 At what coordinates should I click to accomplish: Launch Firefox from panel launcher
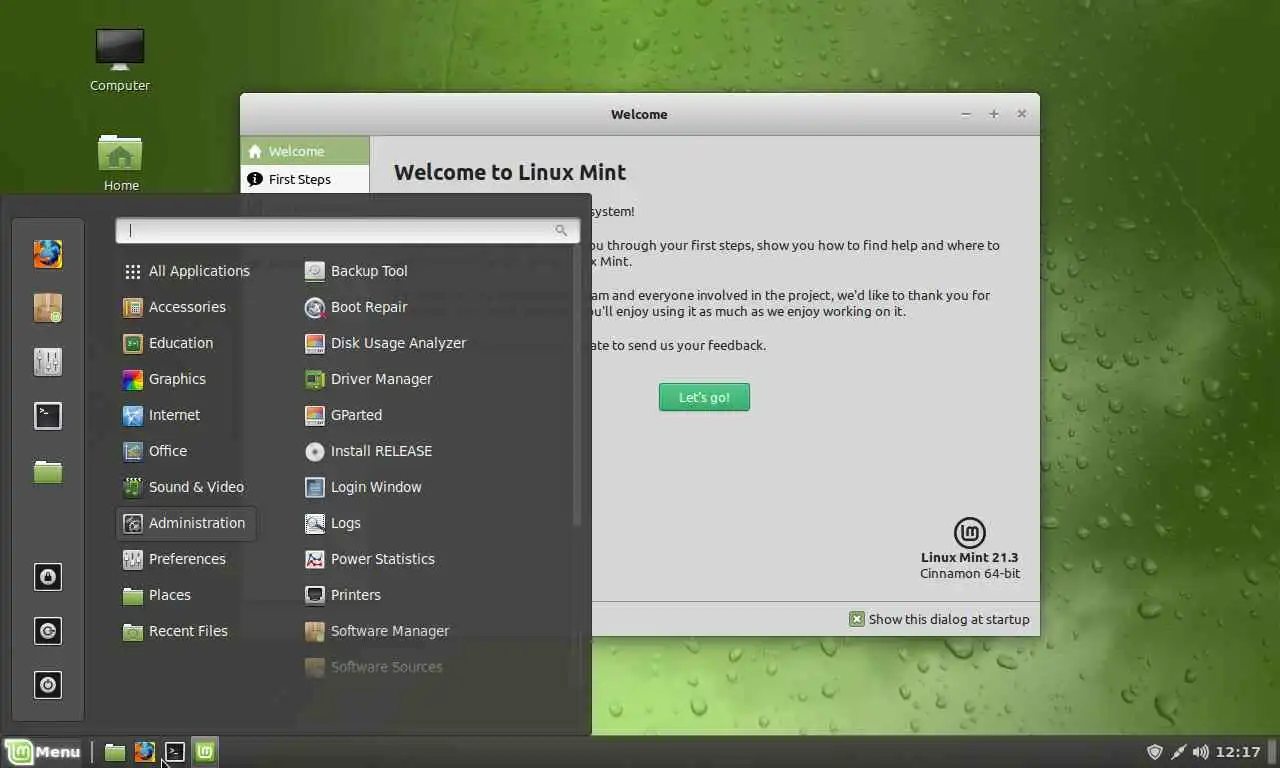point(145,752)
